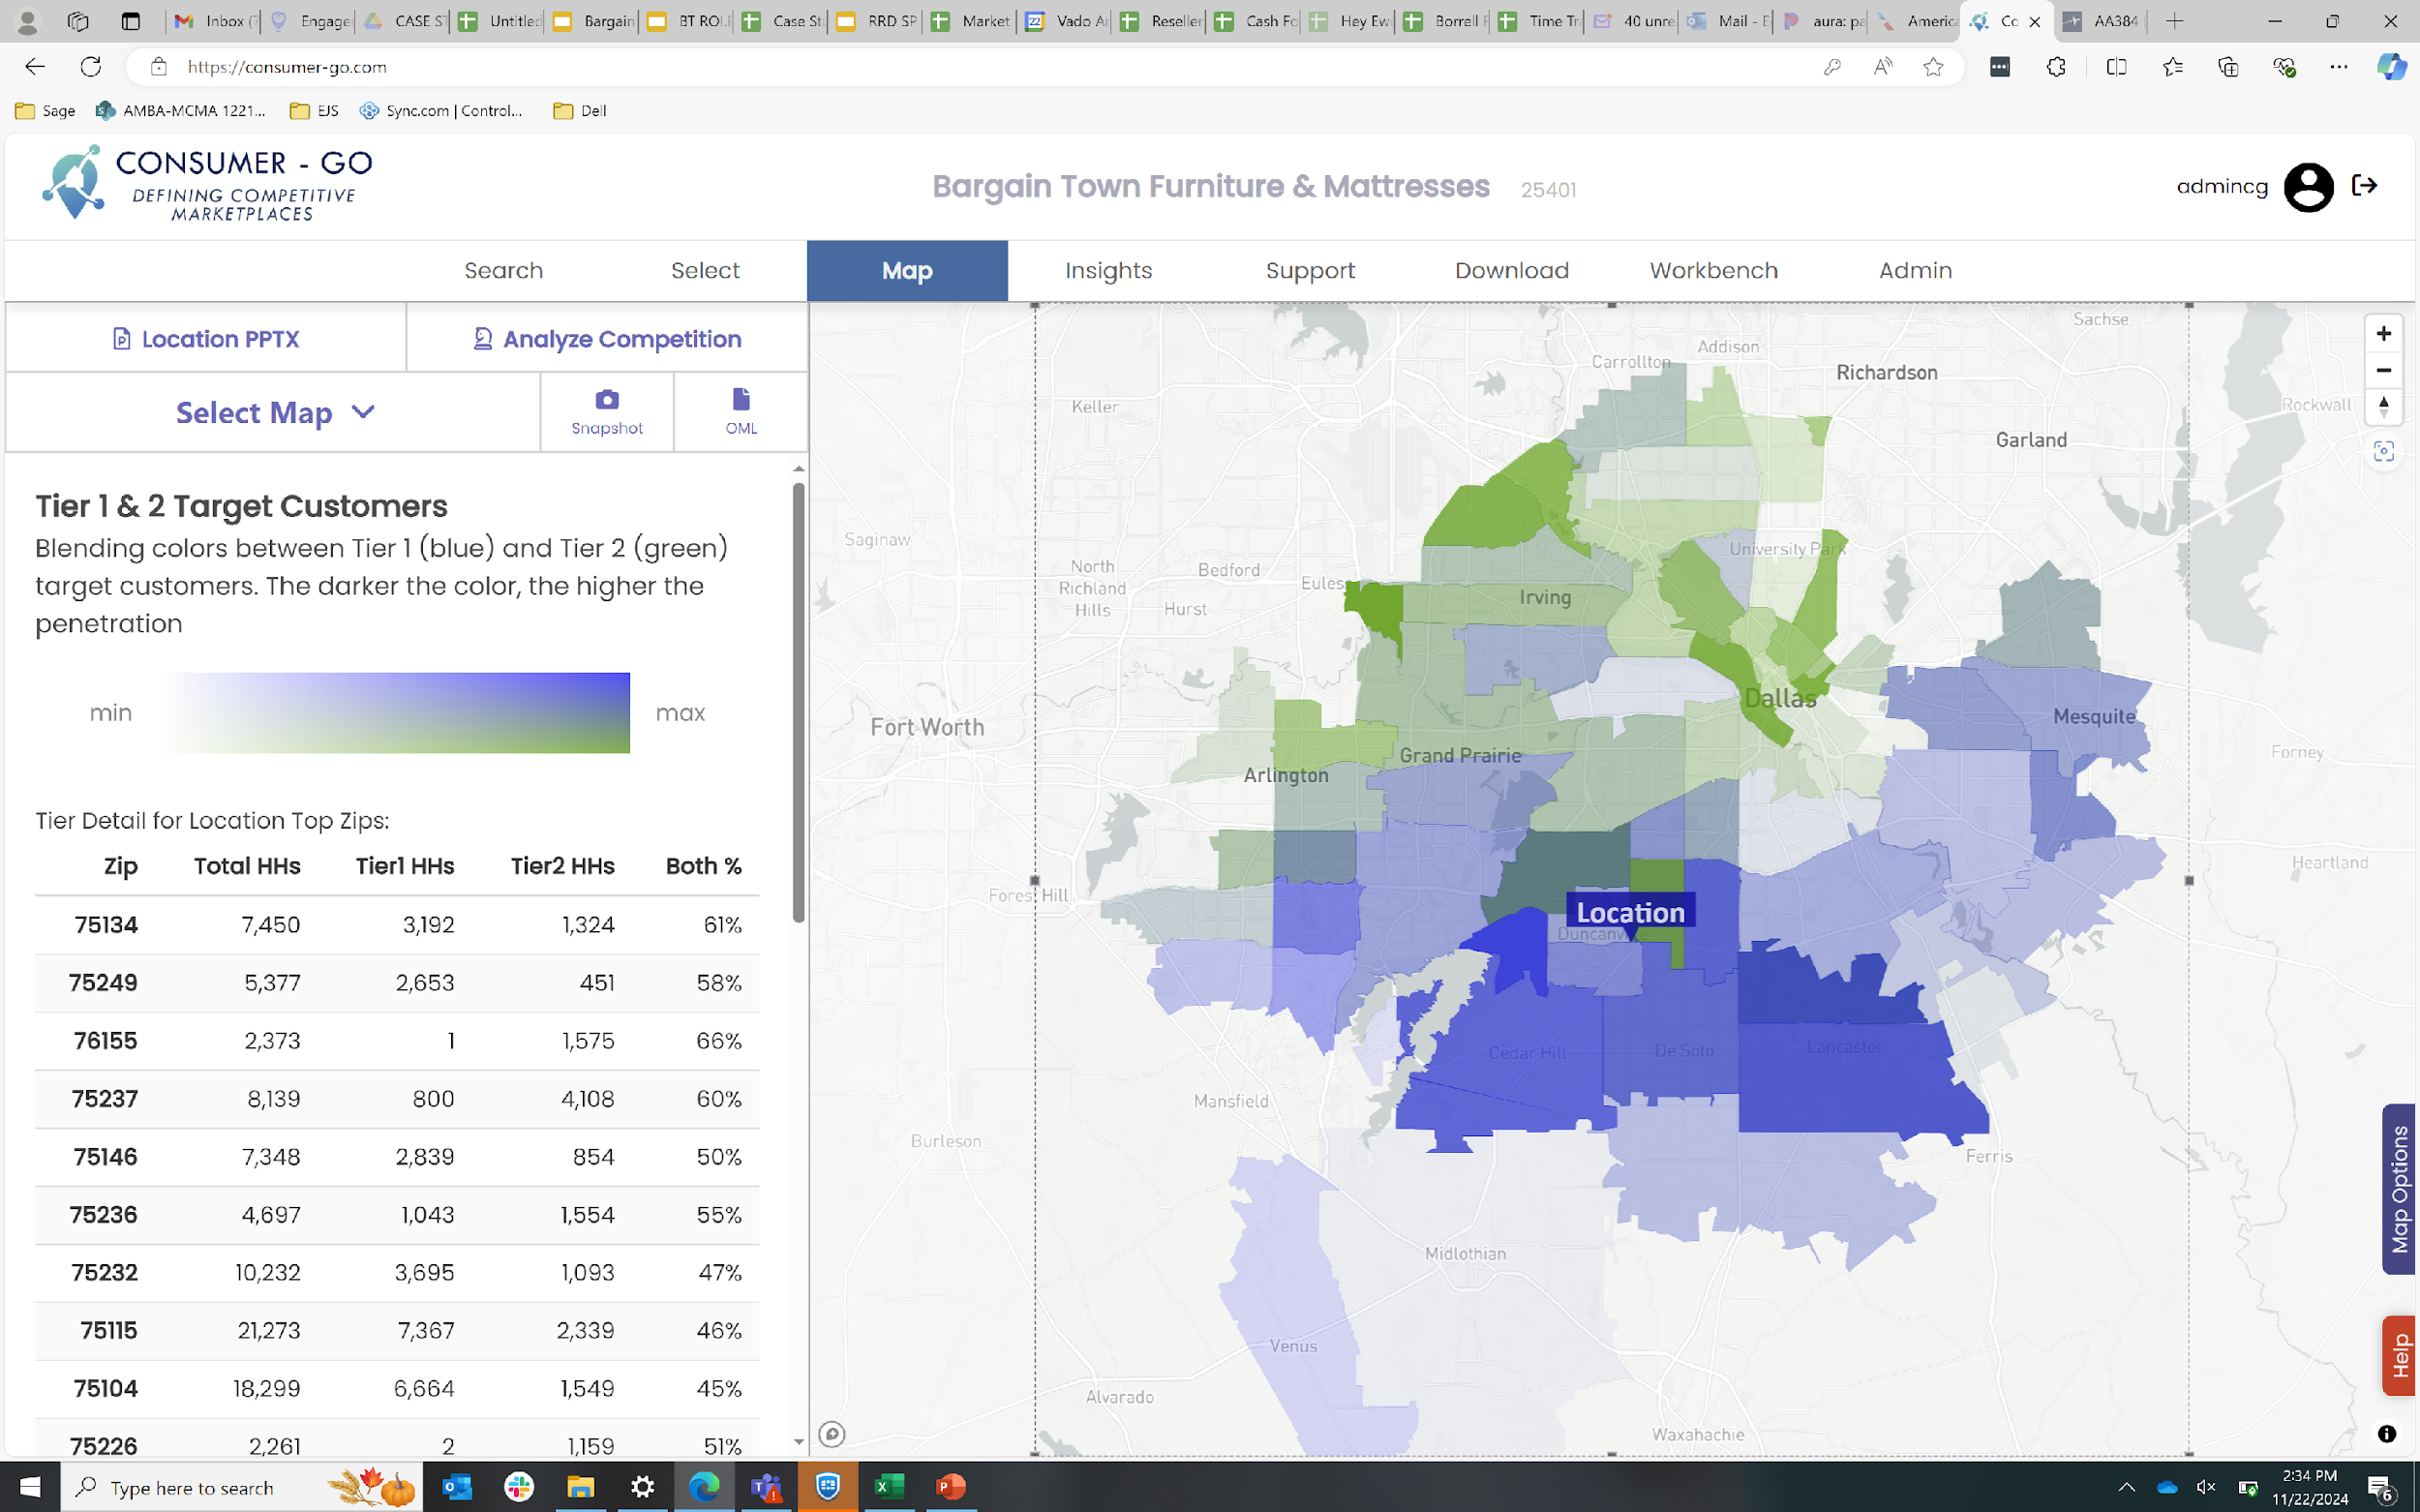This screenshot has width=2420, height=1512.
Task: Switch to the Insights tab
Action: [1109, 271]
